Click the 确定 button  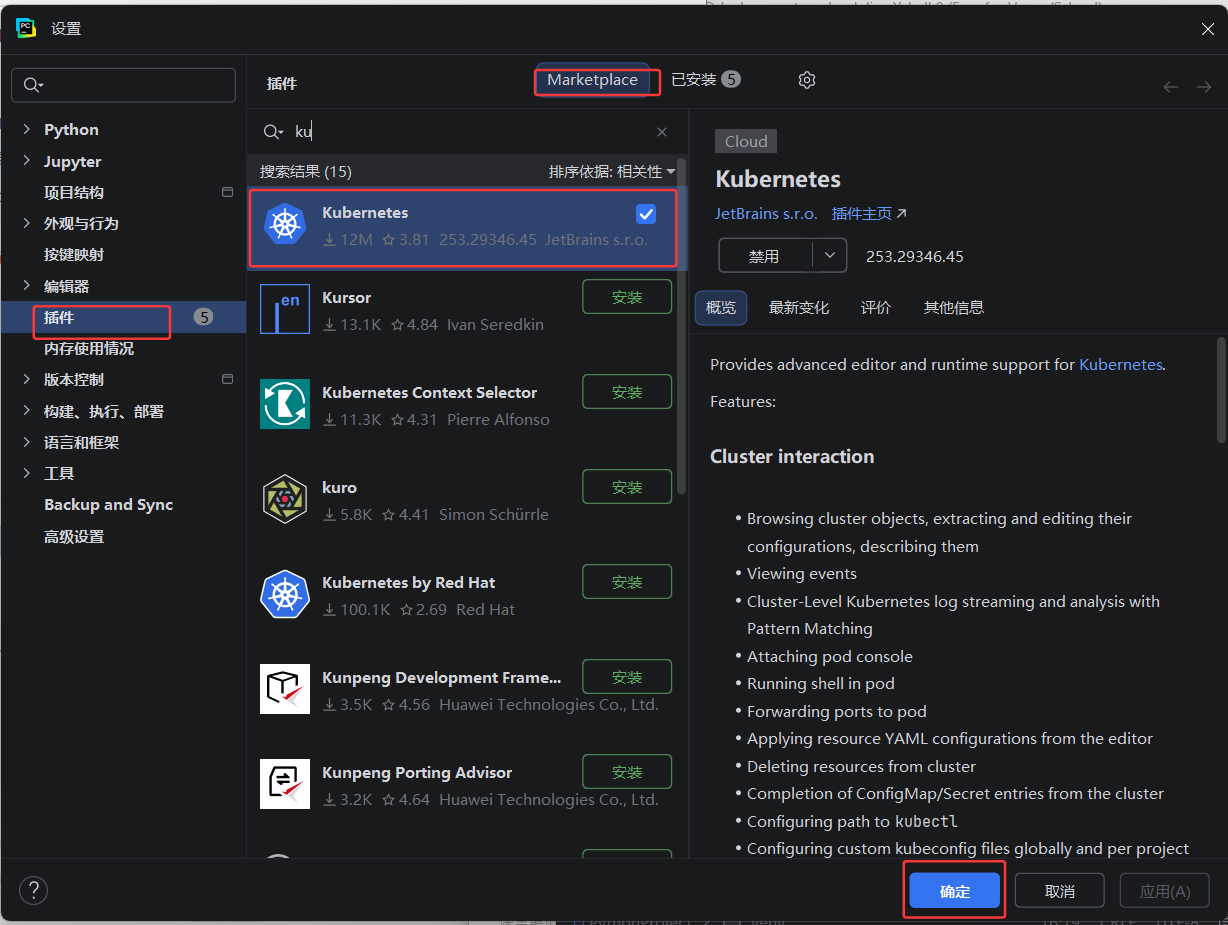tap(955, 891)
